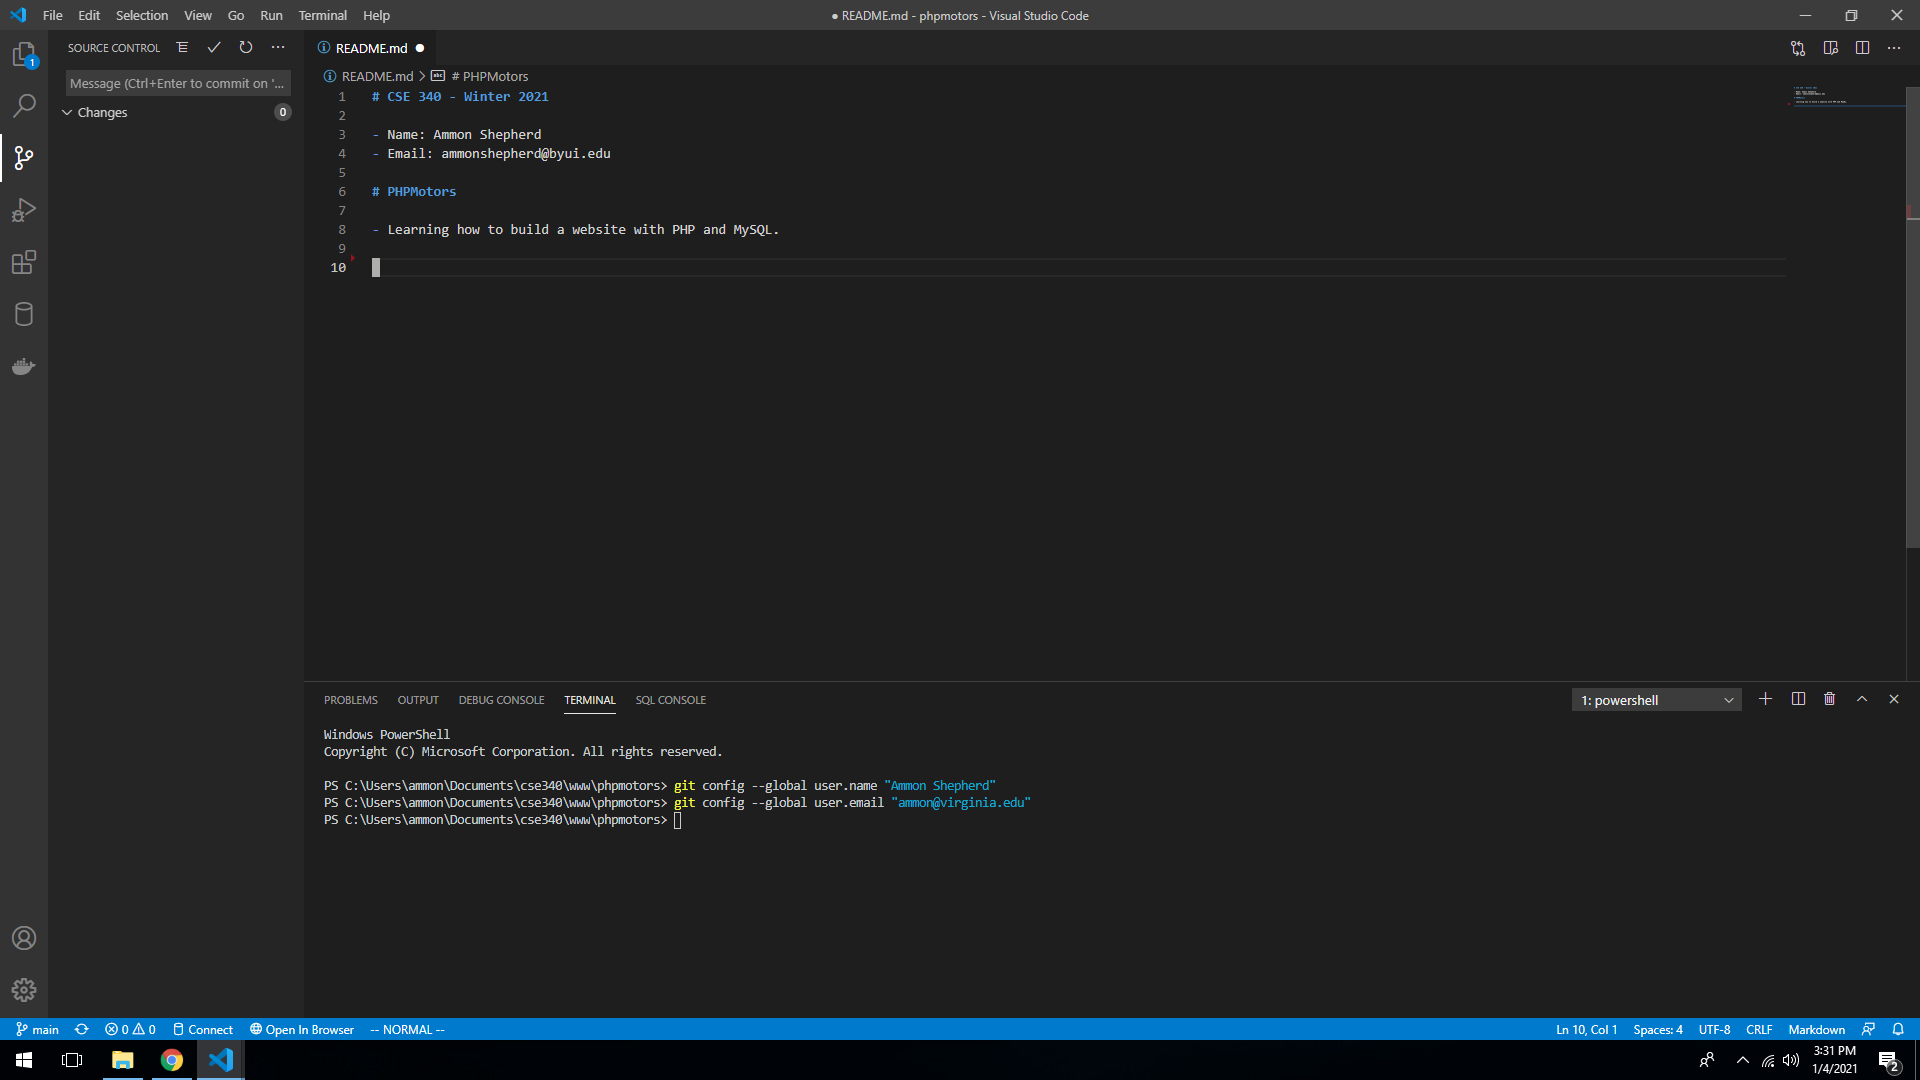The image size is (1920, 1080).
Task: Open editor more actions ellipsis
Action: click(1894, 48)
